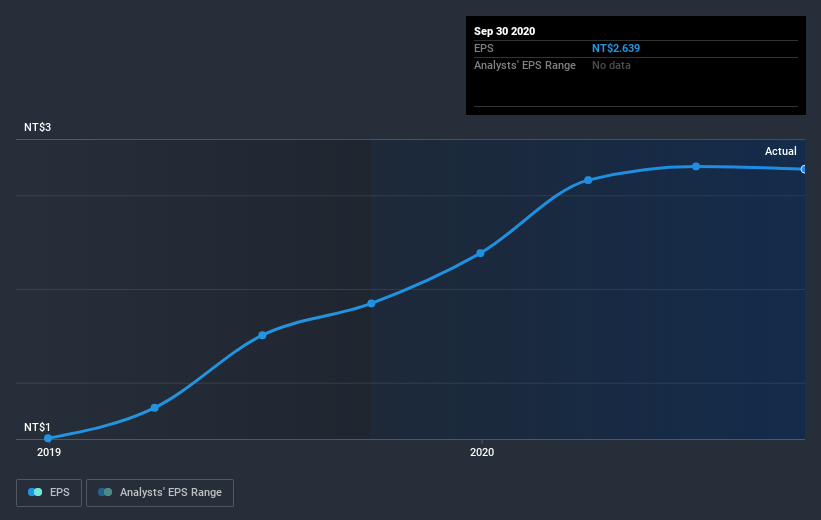Viewport: 821px width, 520px height.
Task: Select the peak EPS data point
Action: (696, 167)
